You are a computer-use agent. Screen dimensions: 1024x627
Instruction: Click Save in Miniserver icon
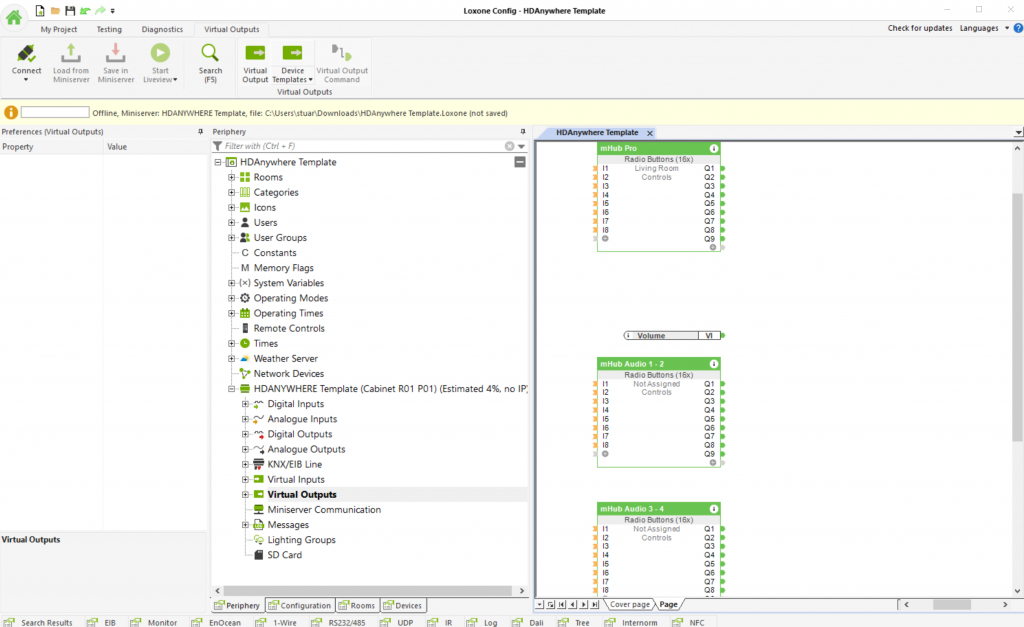click(116, 54)
